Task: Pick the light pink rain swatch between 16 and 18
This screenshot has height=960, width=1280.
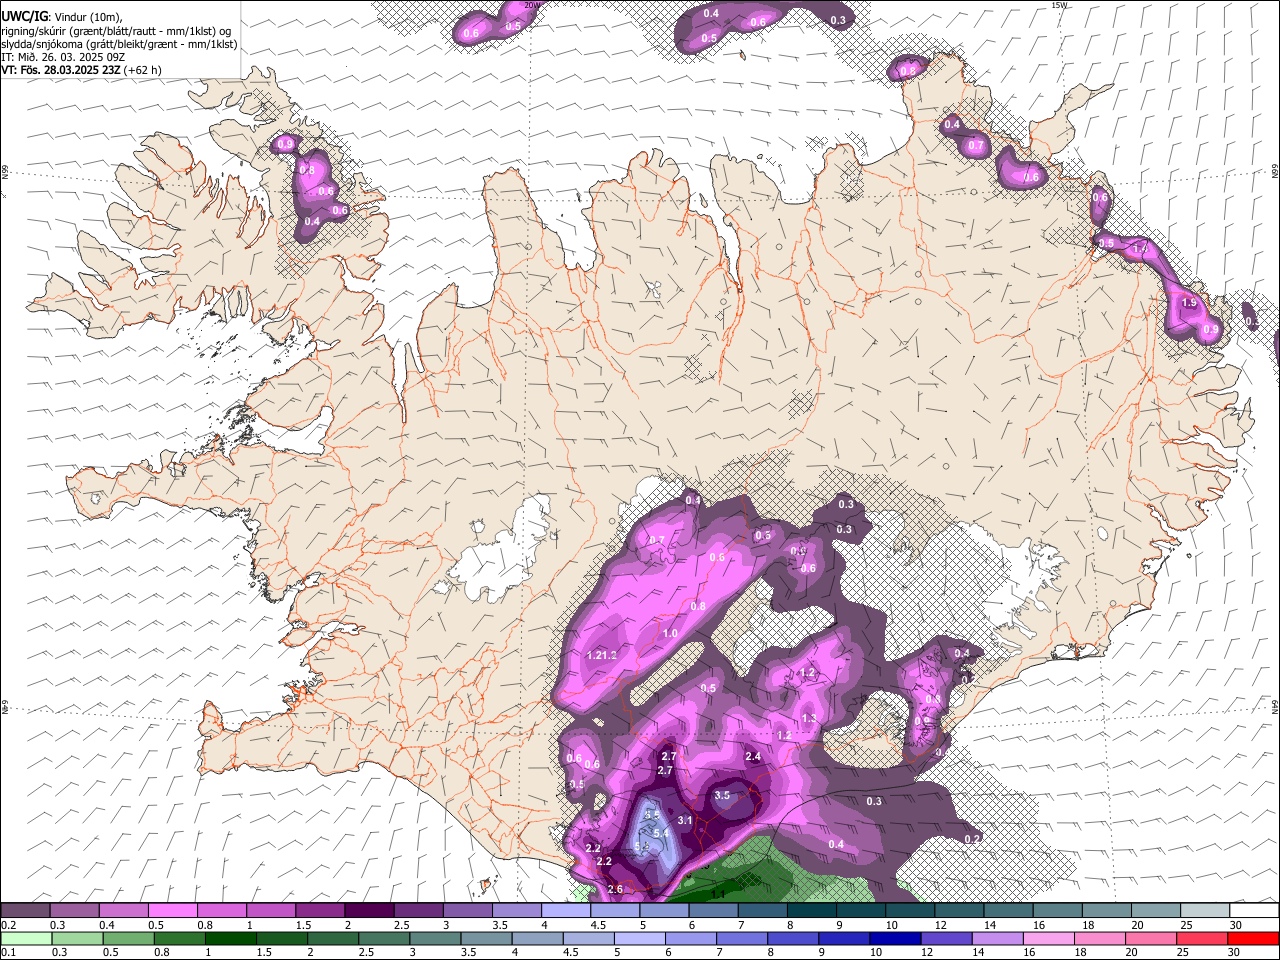Action: pos(1049,938)
